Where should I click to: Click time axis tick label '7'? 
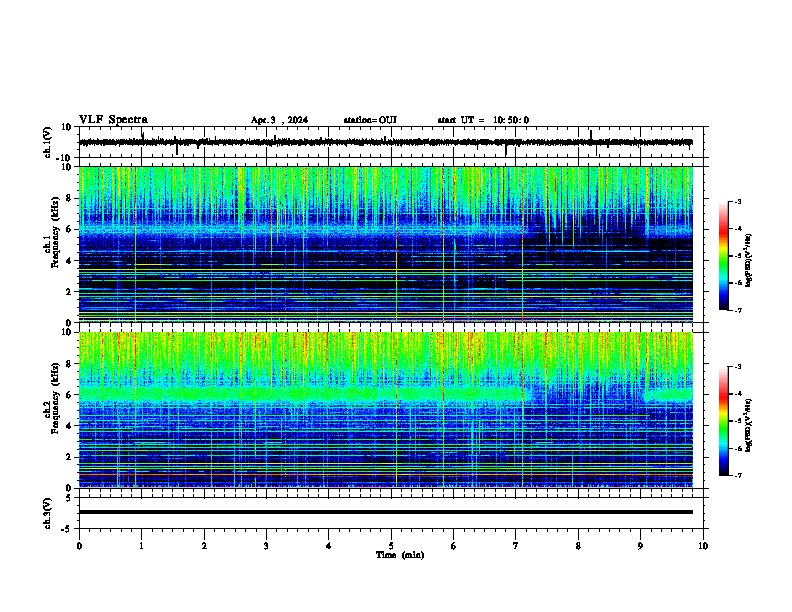pos(516,546)
